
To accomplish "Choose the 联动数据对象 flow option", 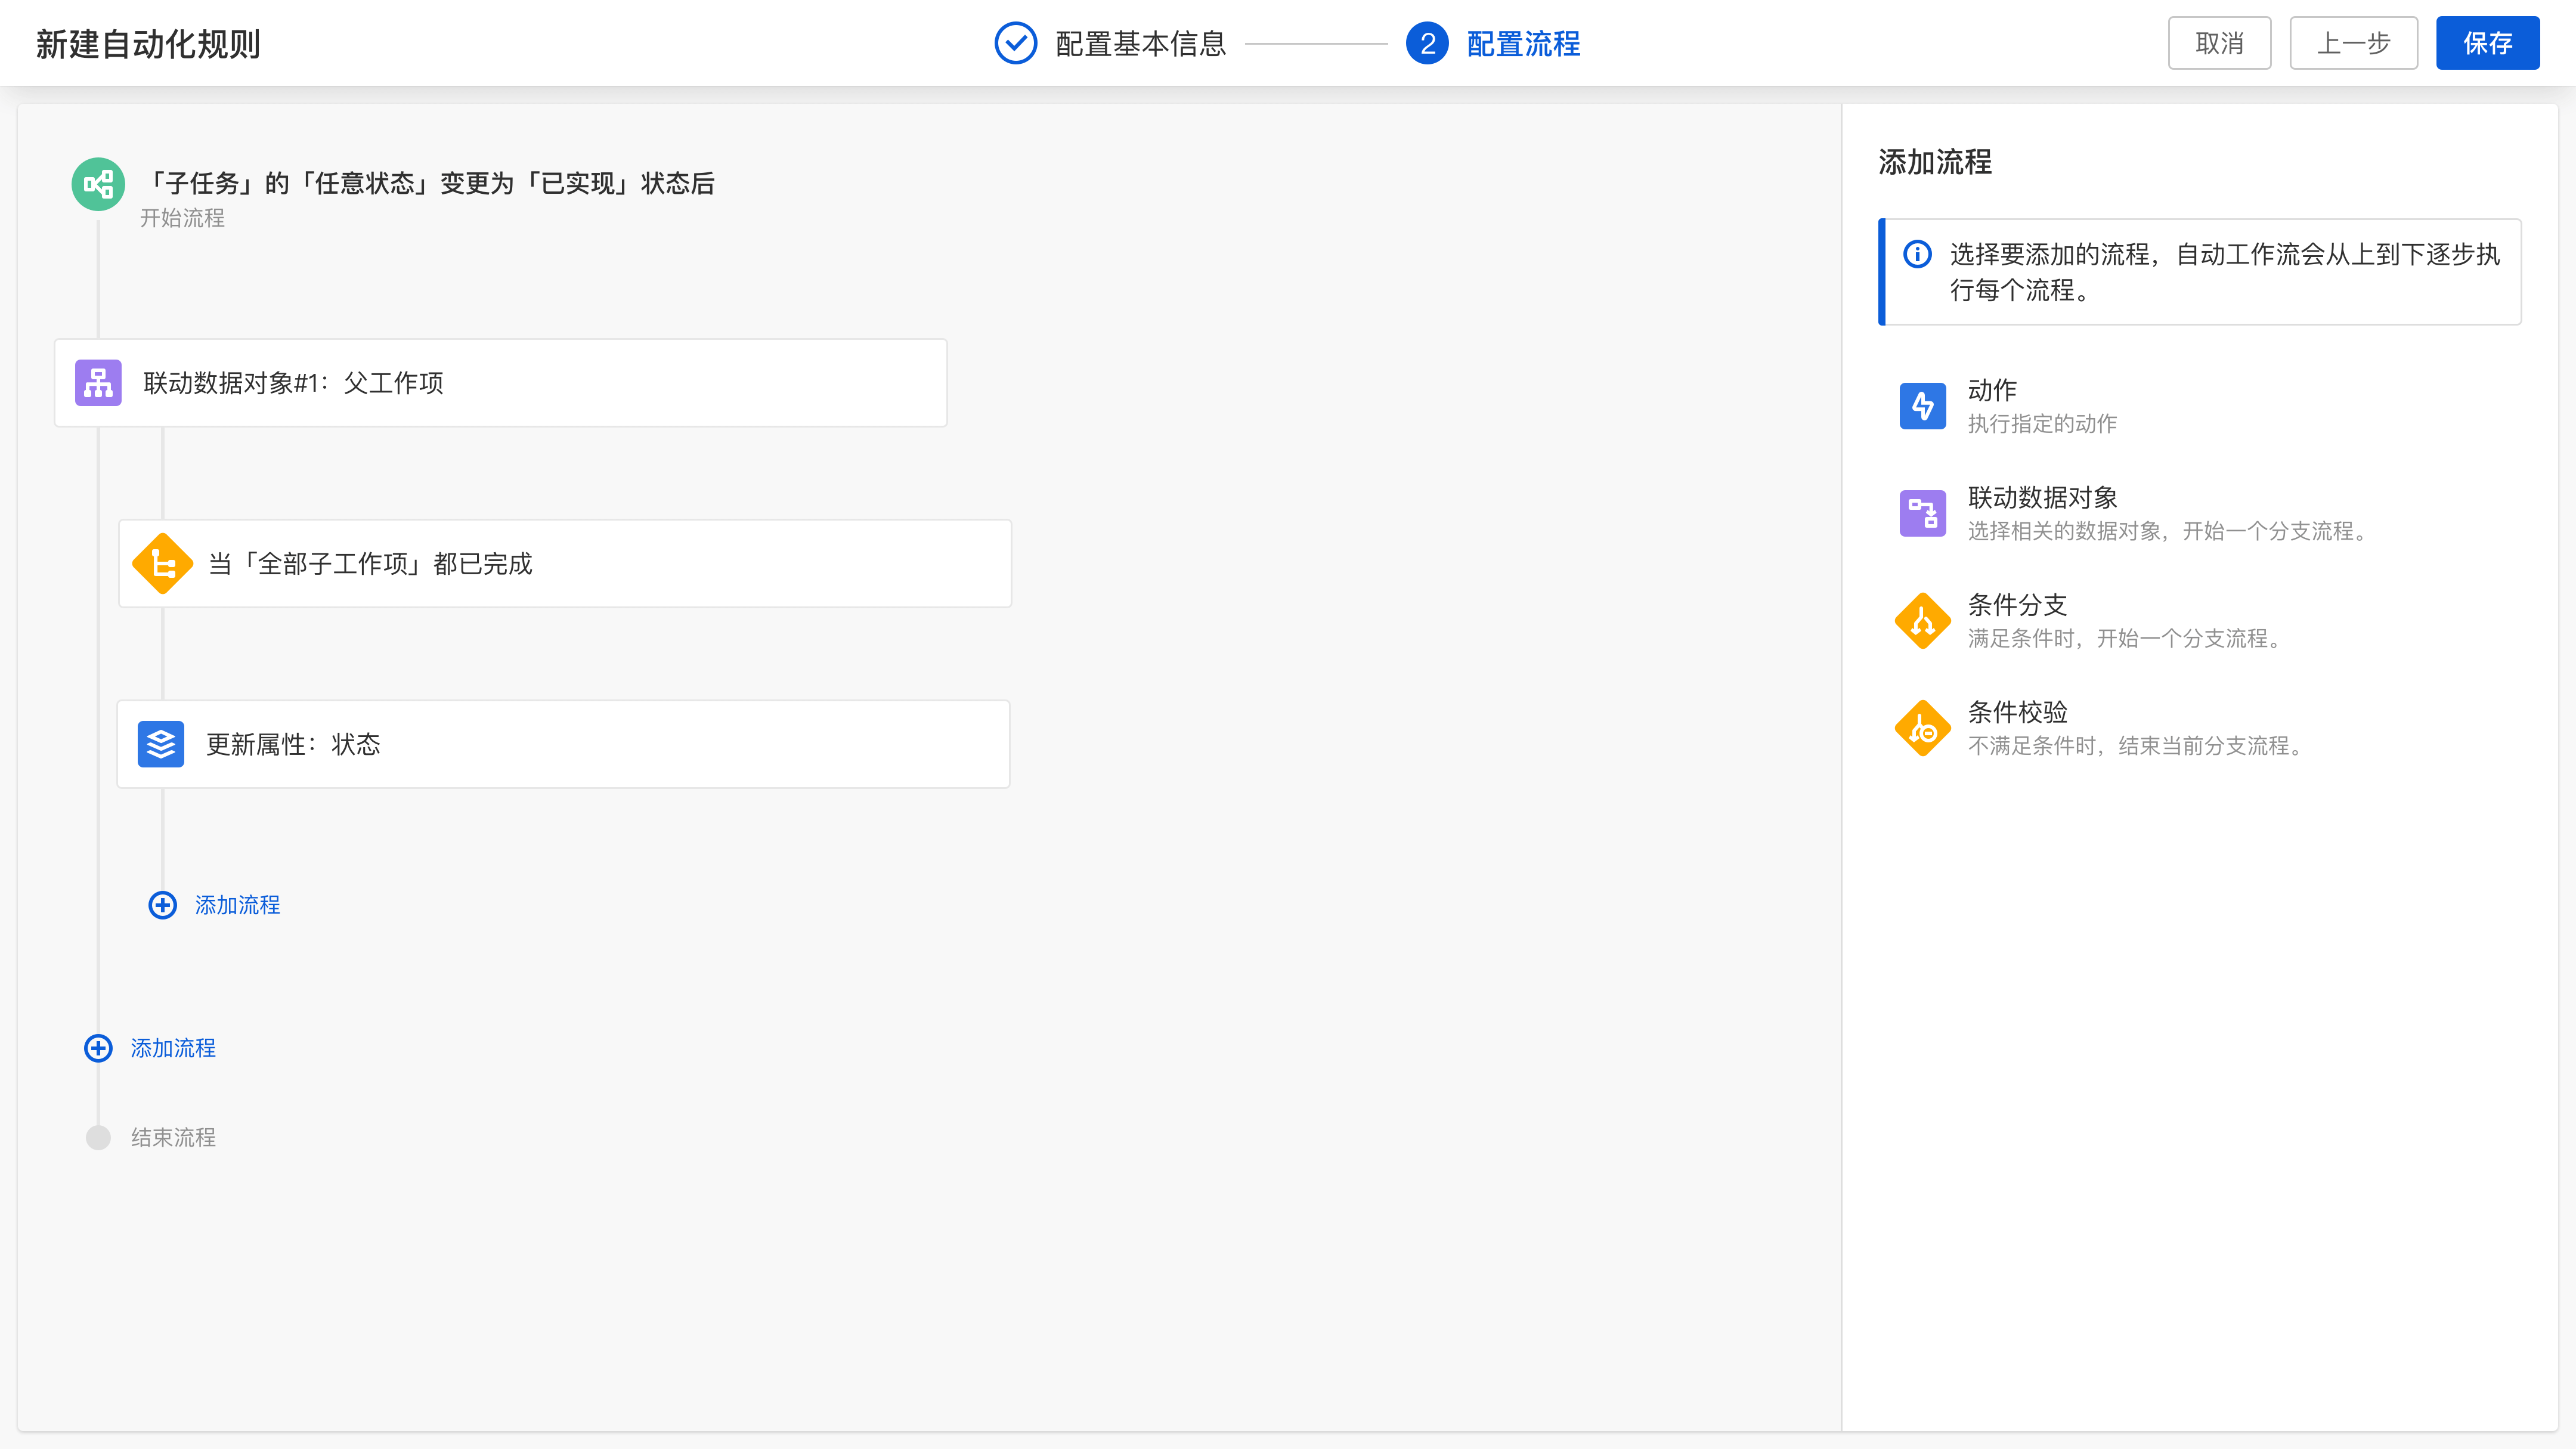I will click(x=2200, y=513).
